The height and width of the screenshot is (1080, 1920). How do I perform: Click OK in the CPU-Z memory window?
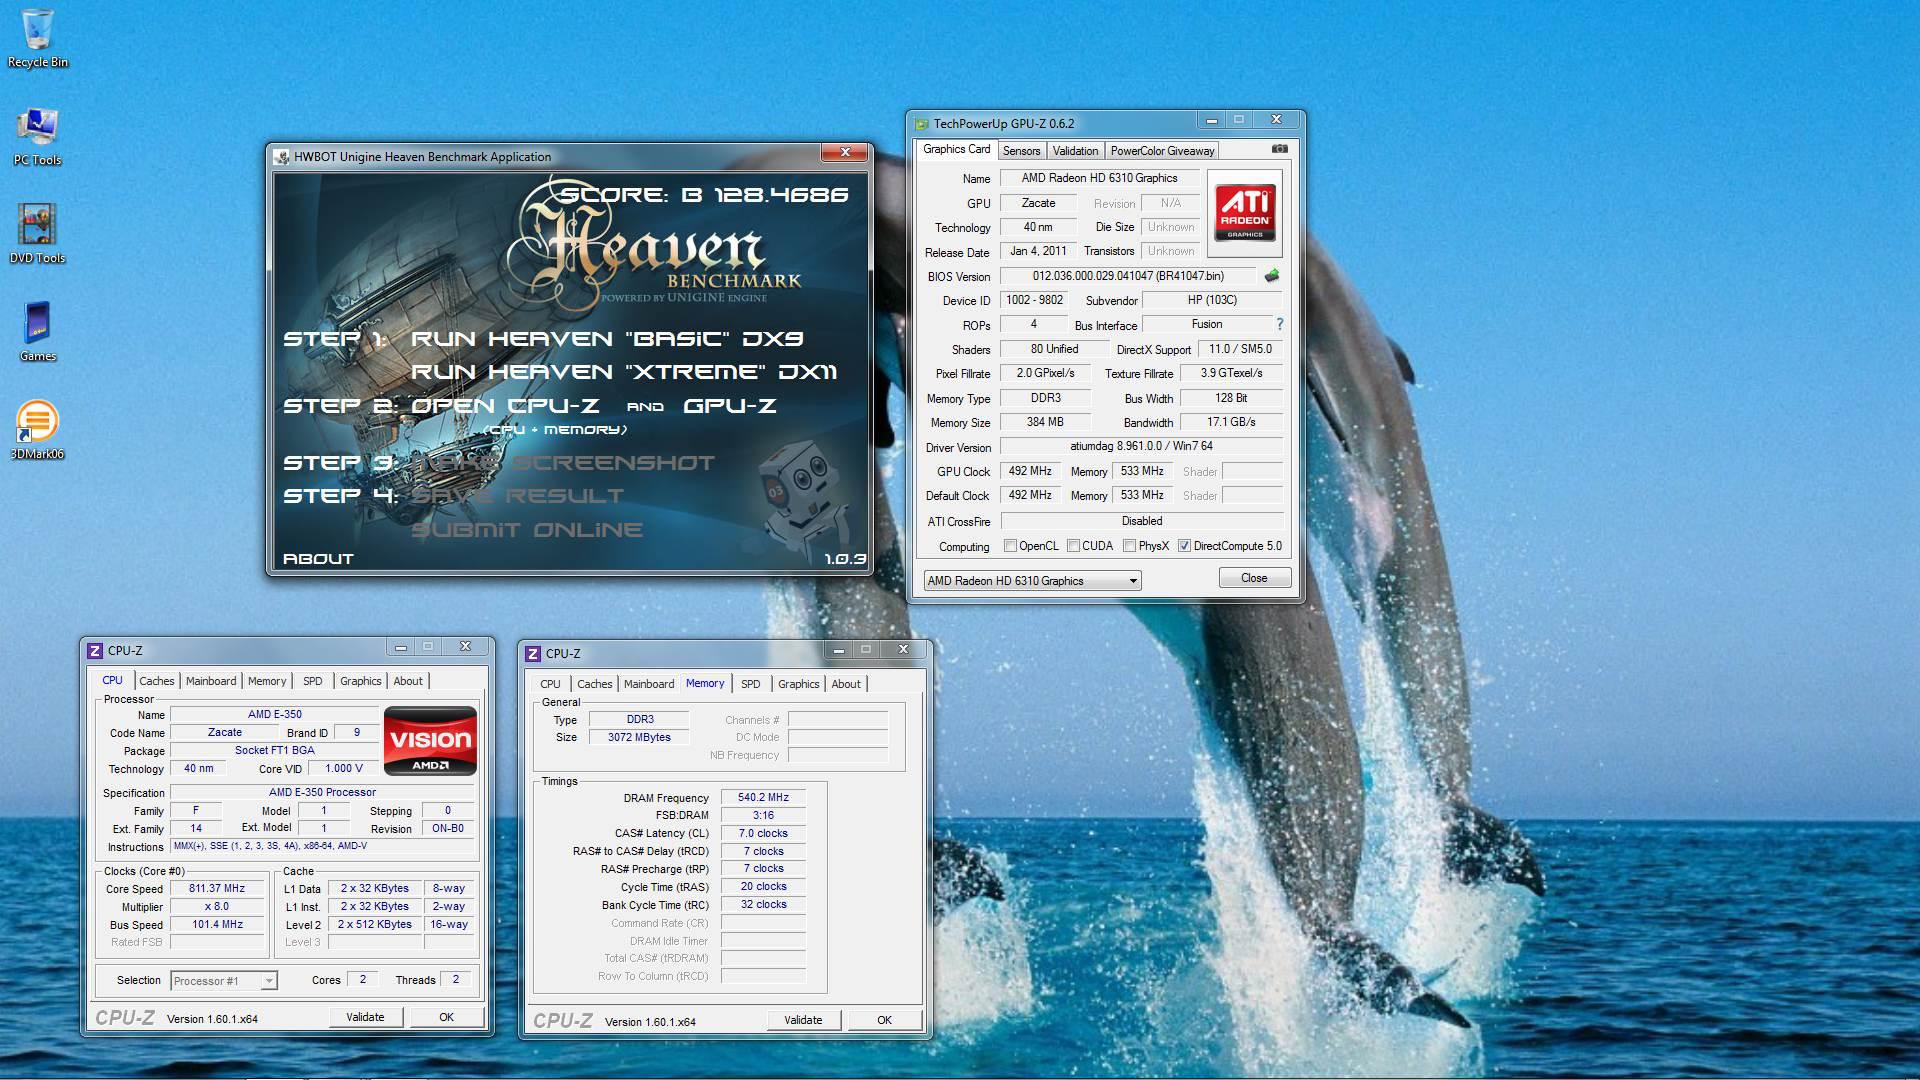[885, 1020]
